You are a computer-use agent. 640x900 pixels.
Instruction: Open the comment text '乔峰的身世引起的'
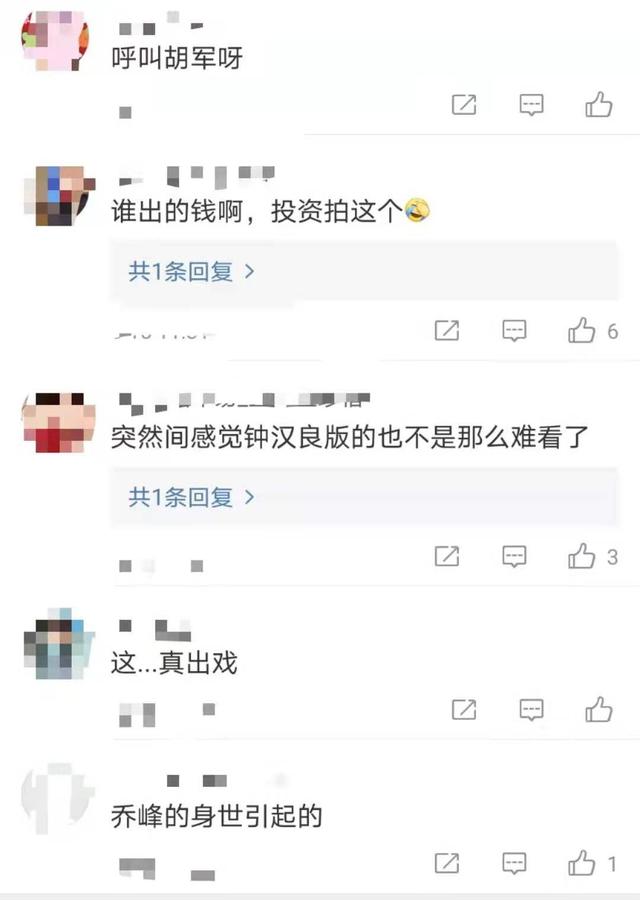[216, 816]
